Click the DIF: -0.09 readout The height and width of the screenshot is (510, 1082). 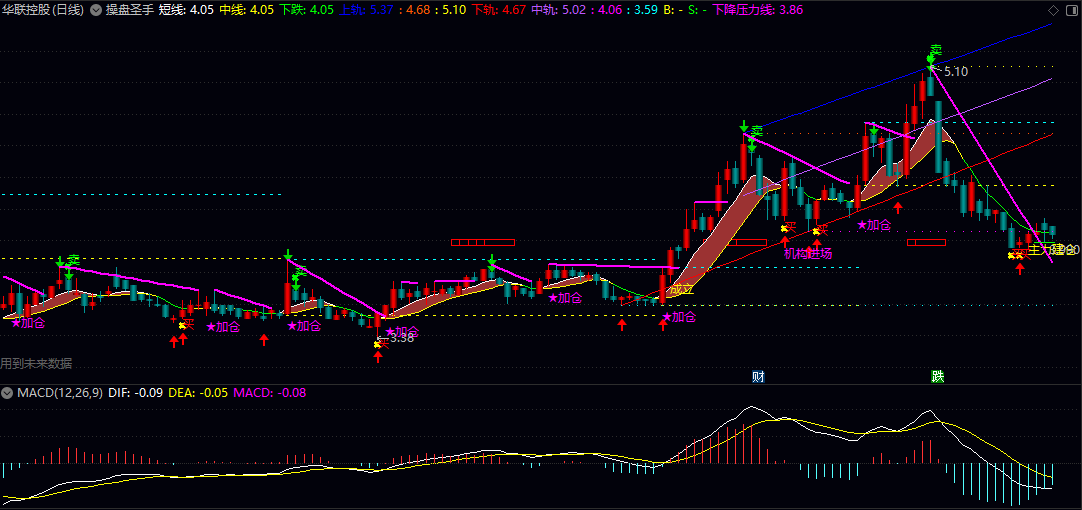pos(135,393)
